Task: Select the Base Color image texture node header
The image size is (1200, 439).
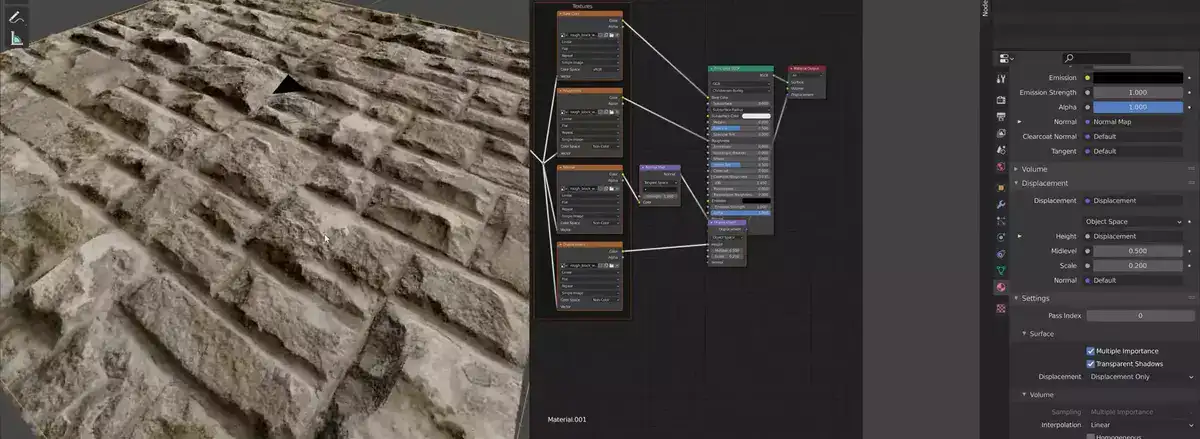Action: [589, 14]
